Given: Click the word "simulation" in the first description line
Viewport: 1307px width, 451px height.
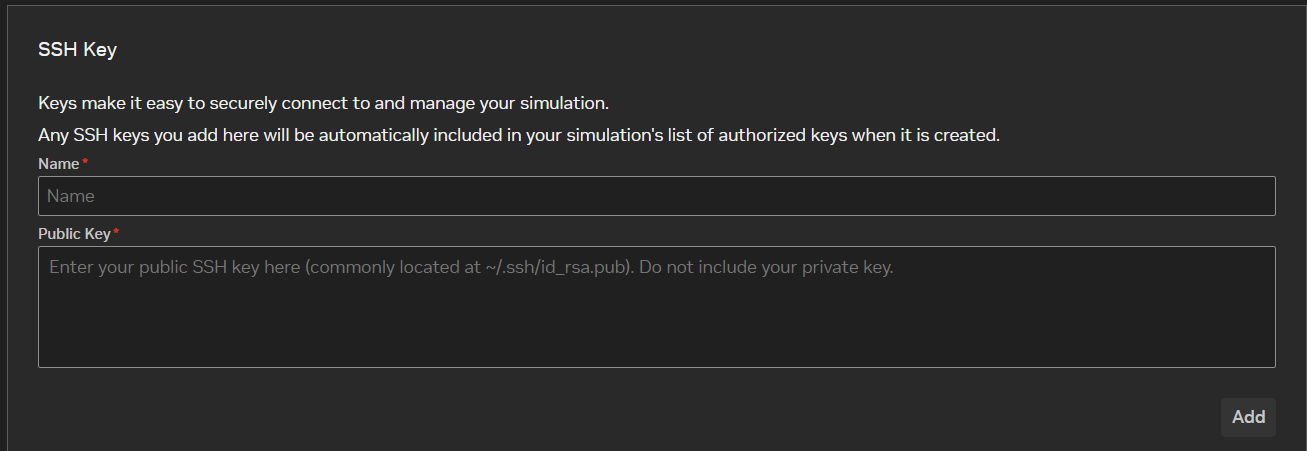Looking at the screenshot, I should coord(564,103).
